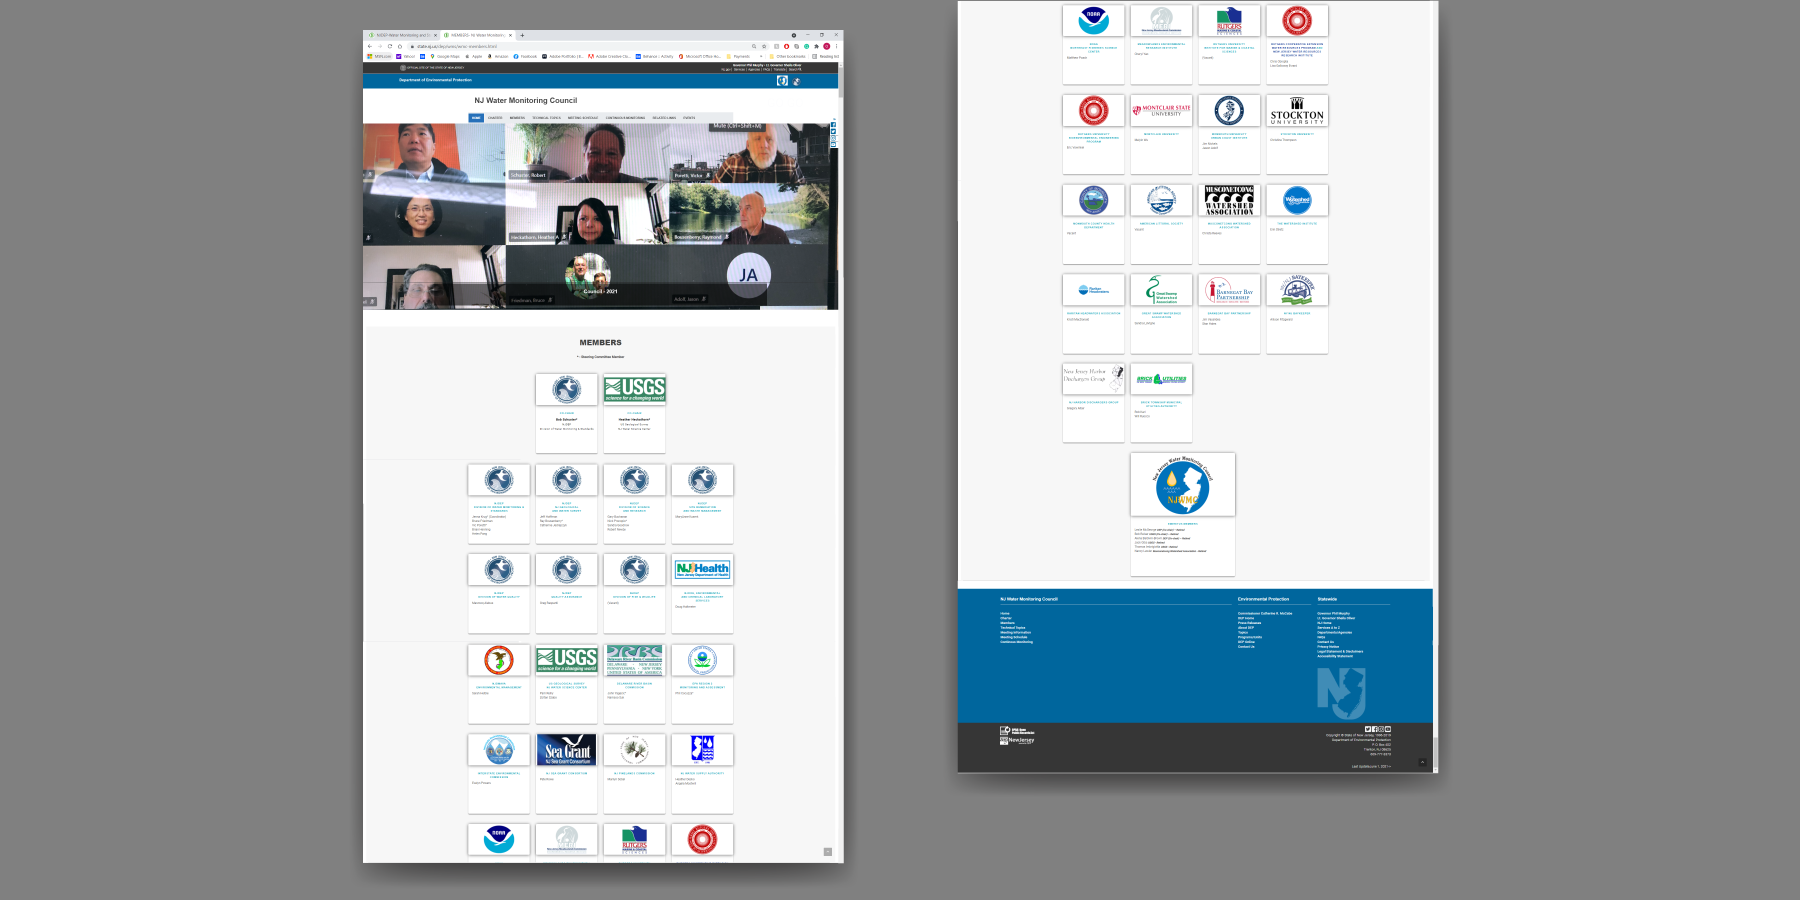Viewport: 1800px width, 900px height.
Task: Click the back-to-top arrow in left window
Action: point(828,852)
